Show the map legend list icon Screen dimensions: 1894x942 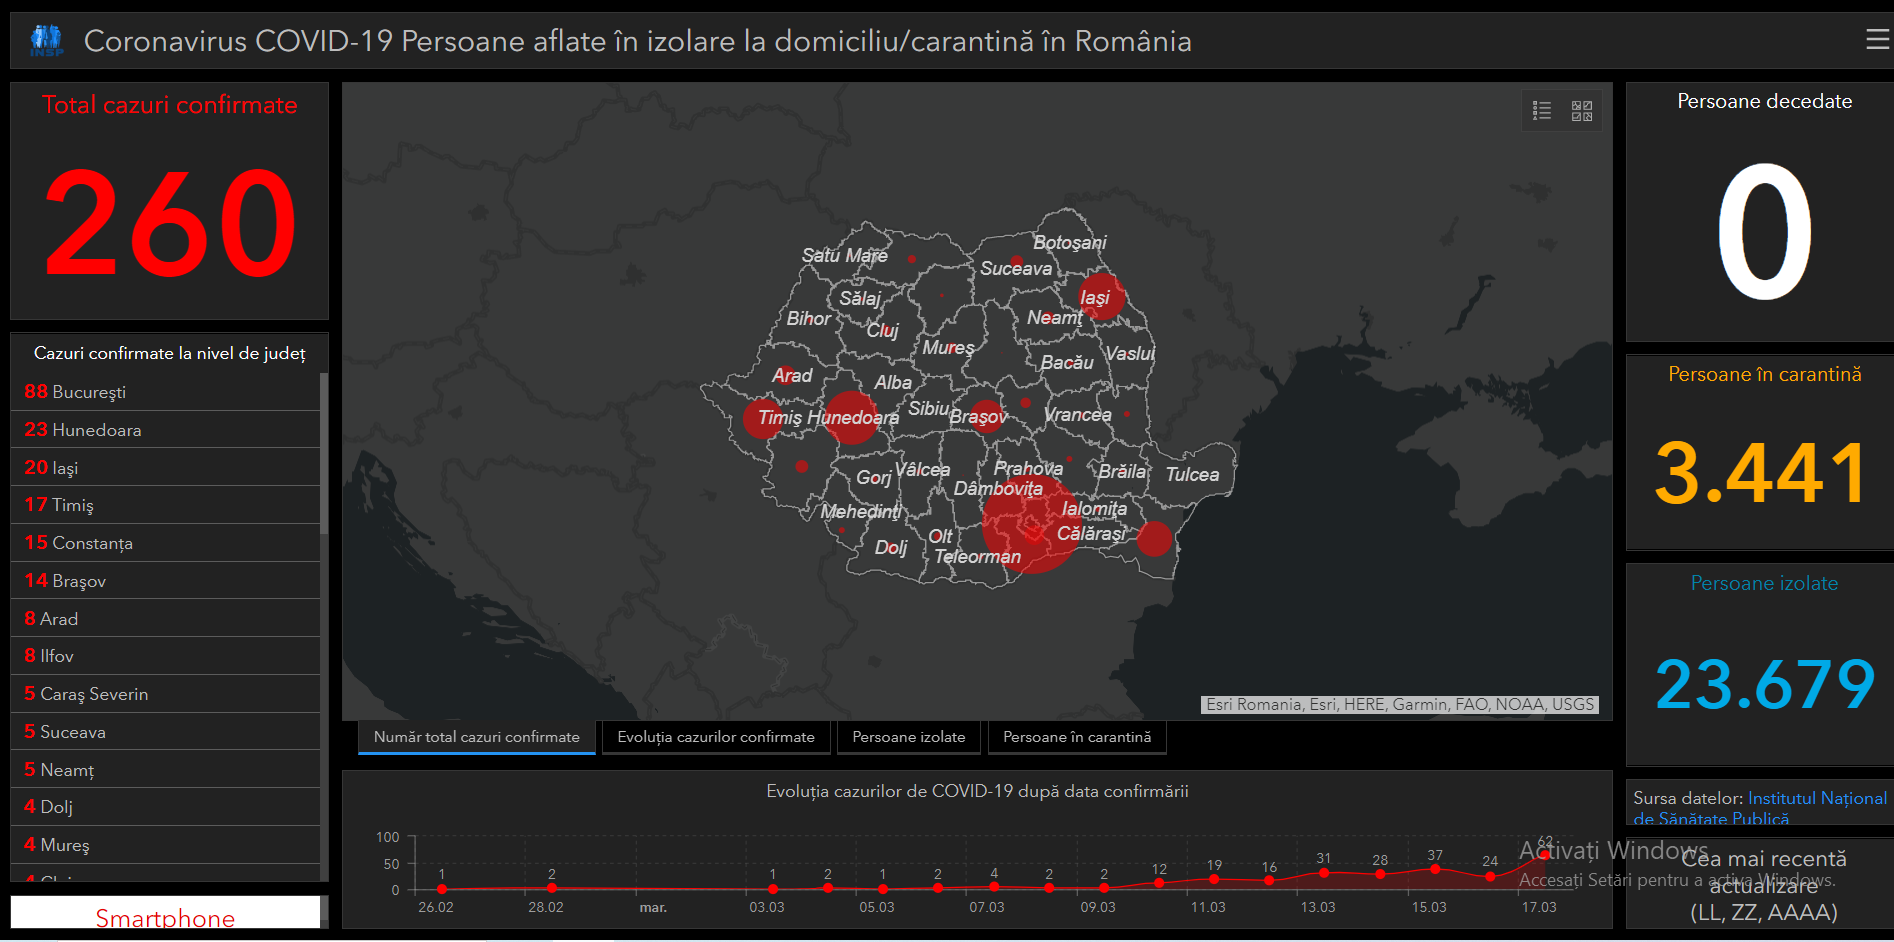[1542, 111]
